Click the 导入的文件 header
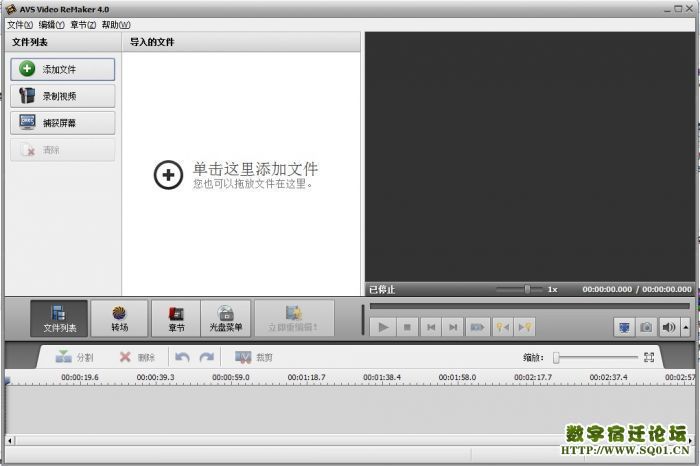The image size is (700, 466). point(152,42)
